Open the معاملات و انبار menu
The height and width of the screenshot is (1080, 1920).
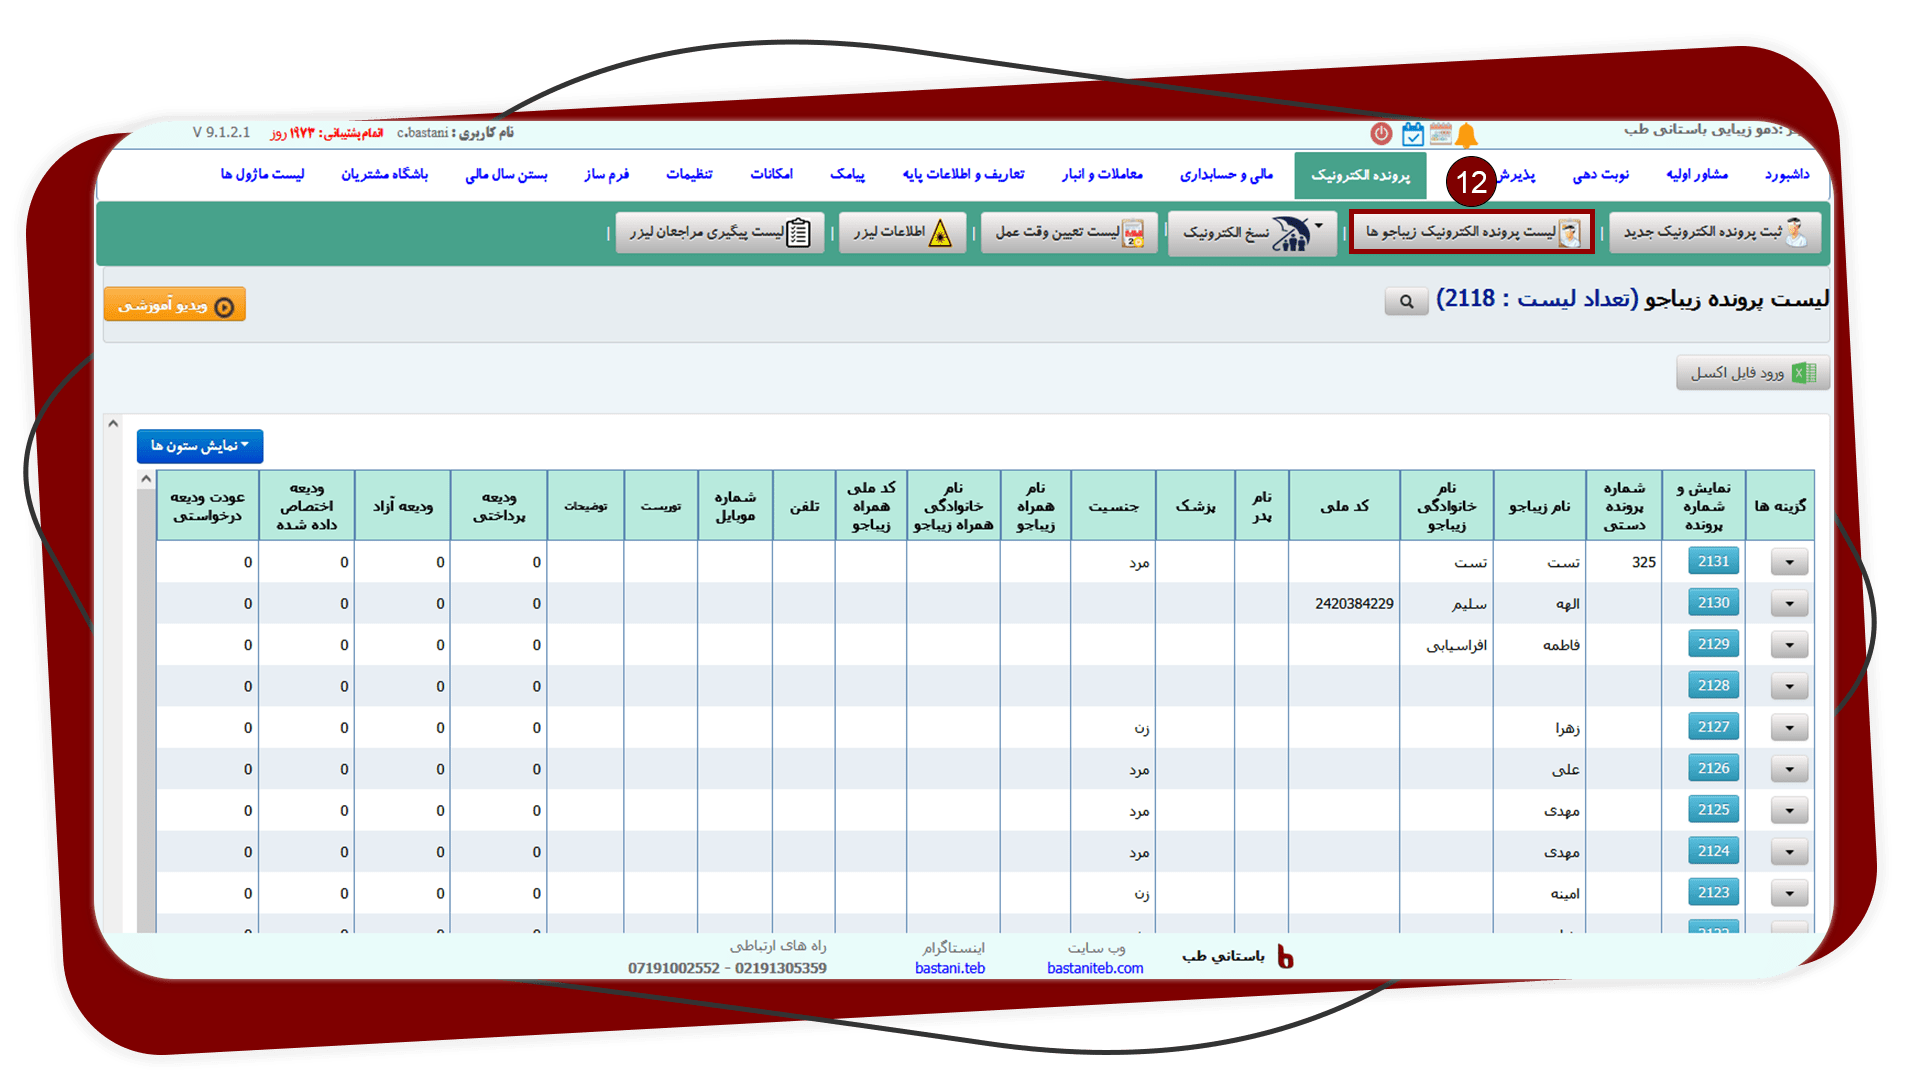[1102, 175]
